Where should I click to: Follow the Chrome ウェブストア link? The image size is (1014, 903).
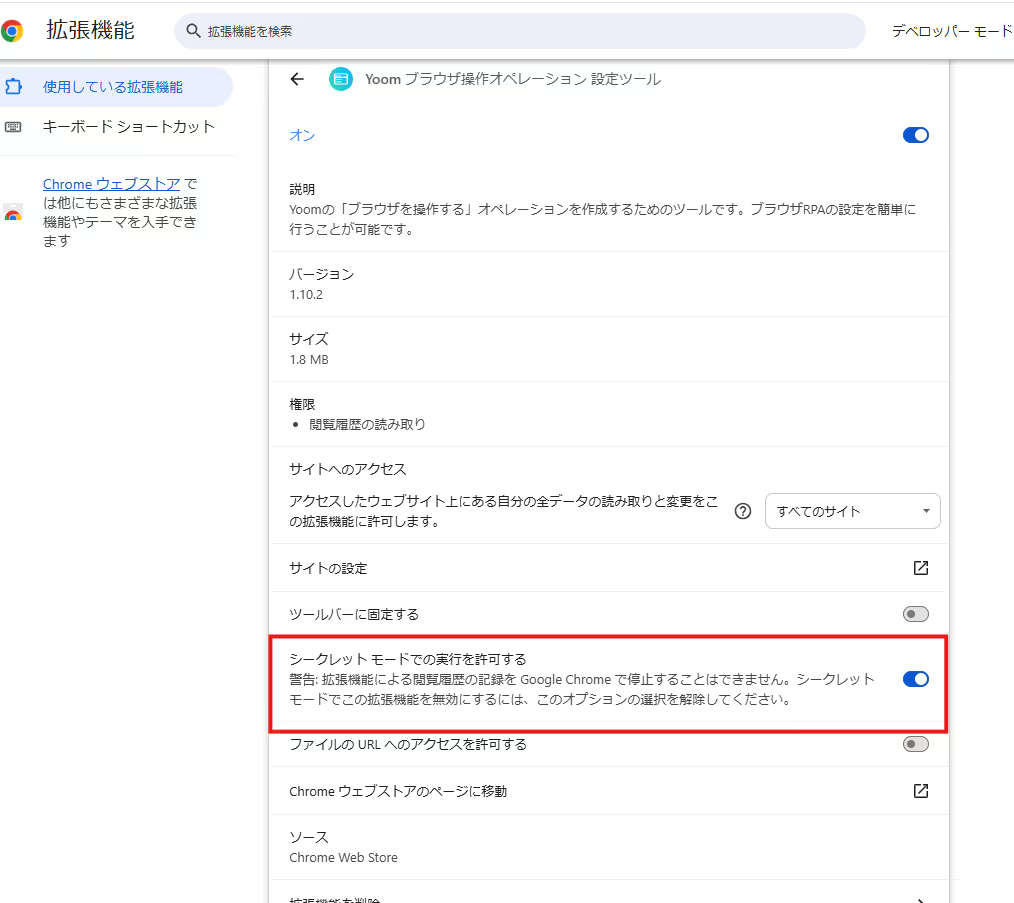click(x=111, y=184)
